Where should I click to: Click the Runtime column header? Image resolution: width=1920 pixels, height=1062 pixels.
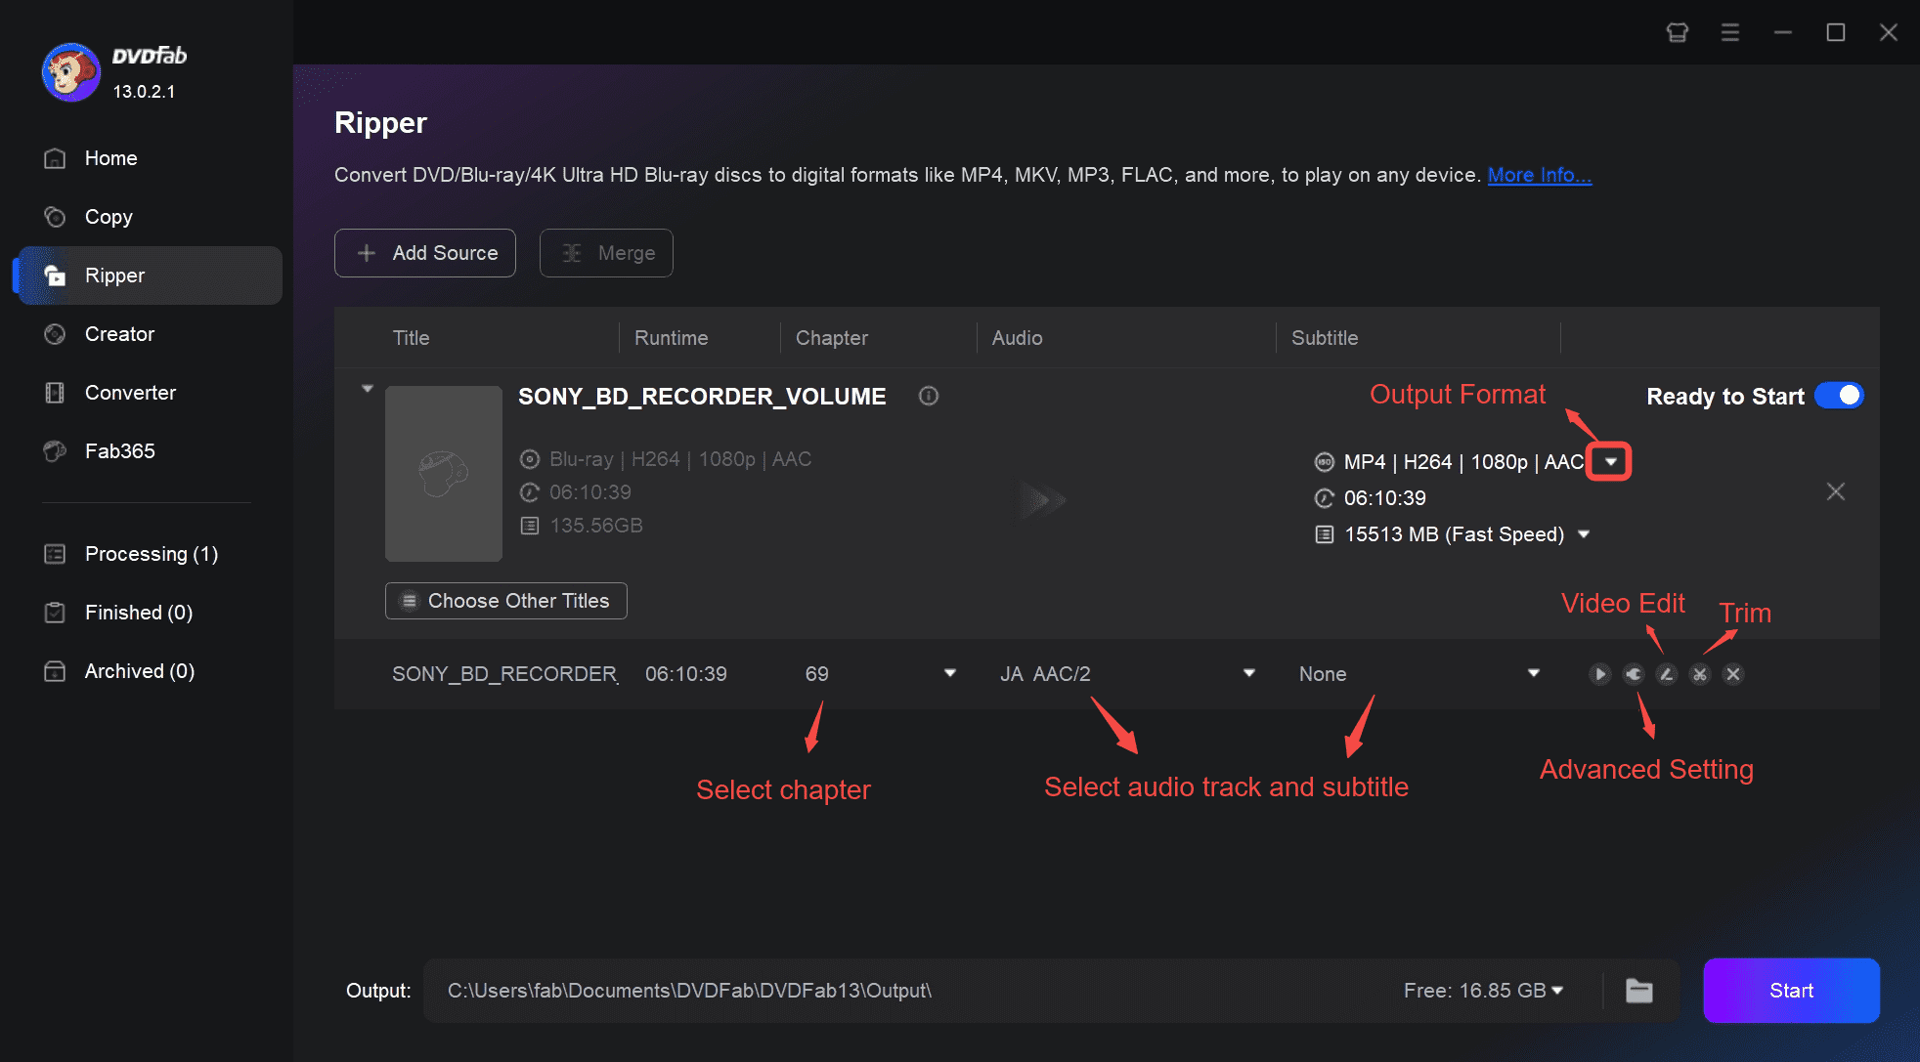[671, 338]
